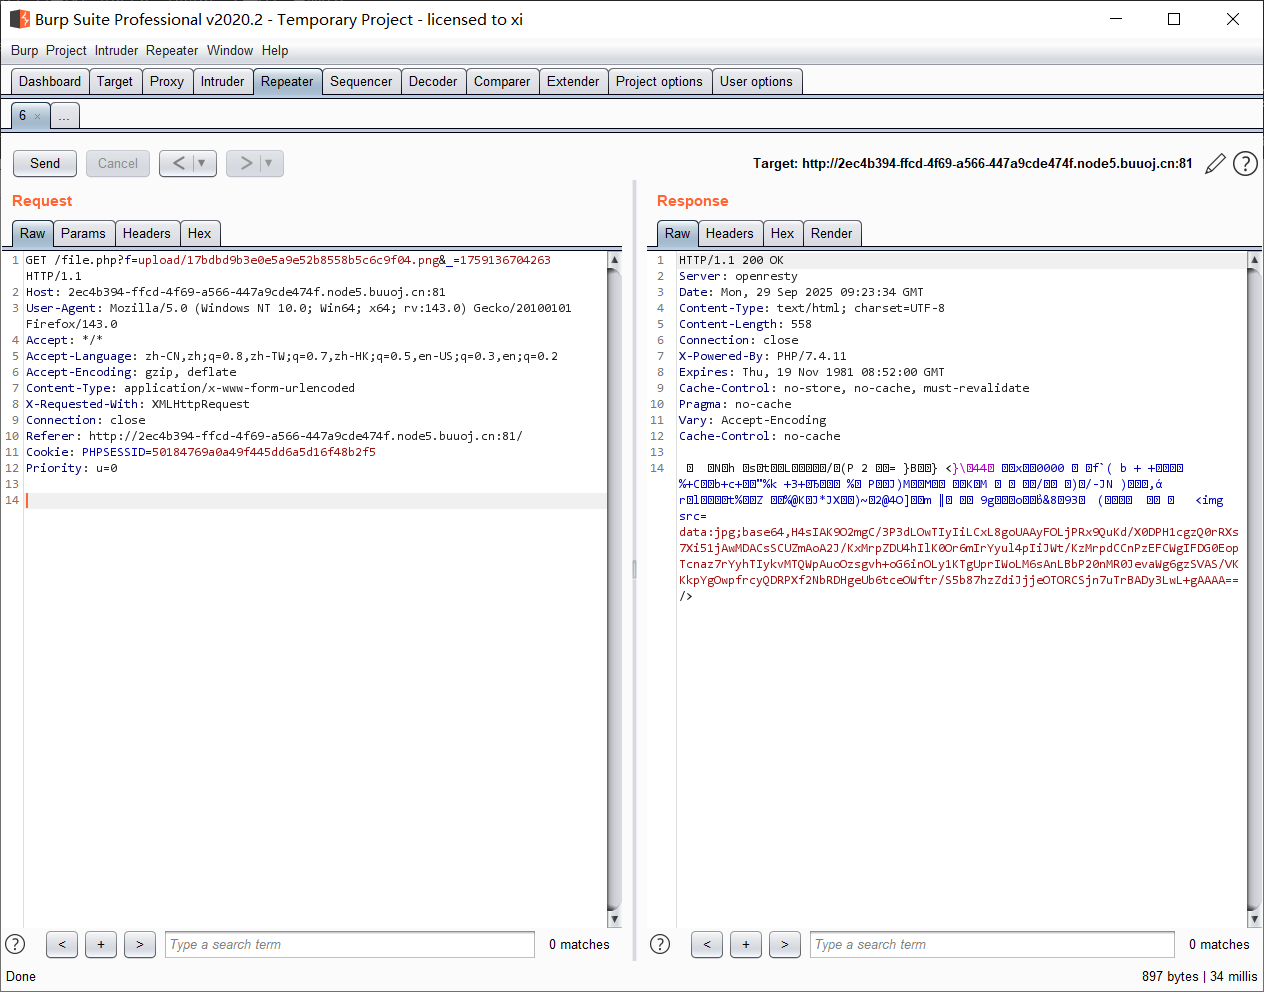The height and width of the screenshot is (992, 1264).
Task: Click the Cancel button
Action: click(x=118, y=163)
